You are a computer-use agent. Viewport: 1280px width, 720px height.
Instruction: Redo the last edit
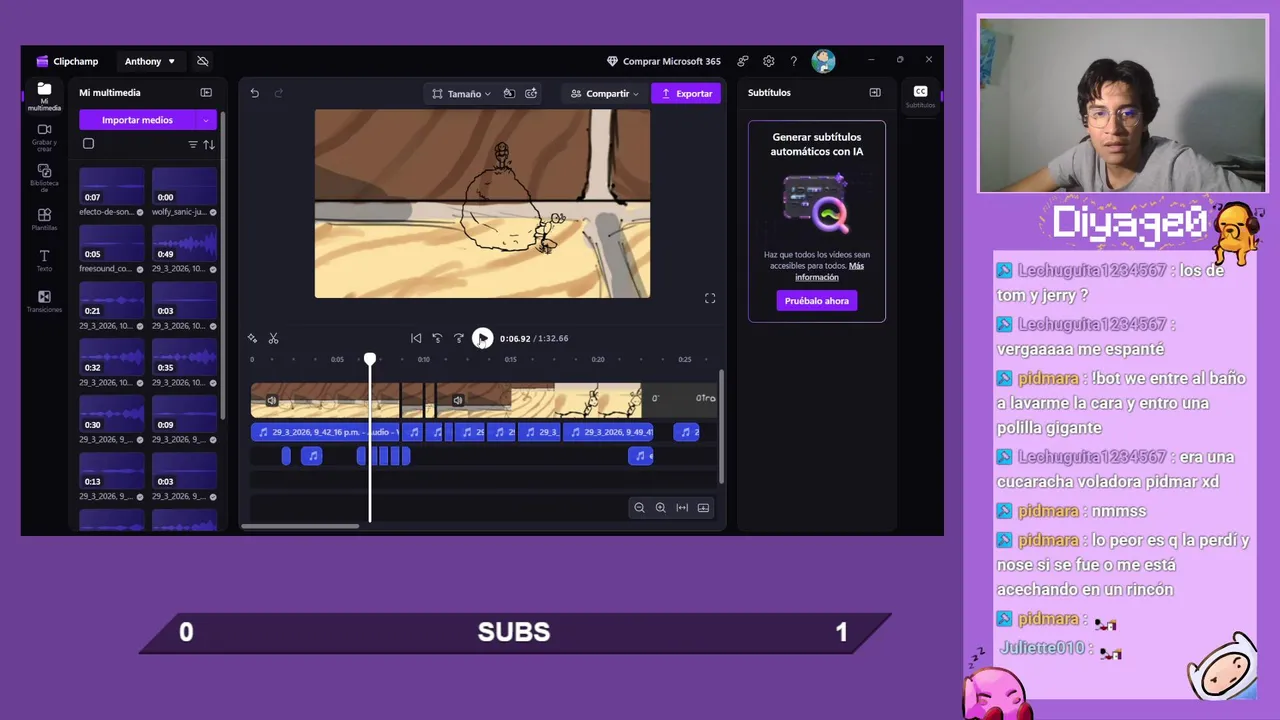tap(279, 93)
